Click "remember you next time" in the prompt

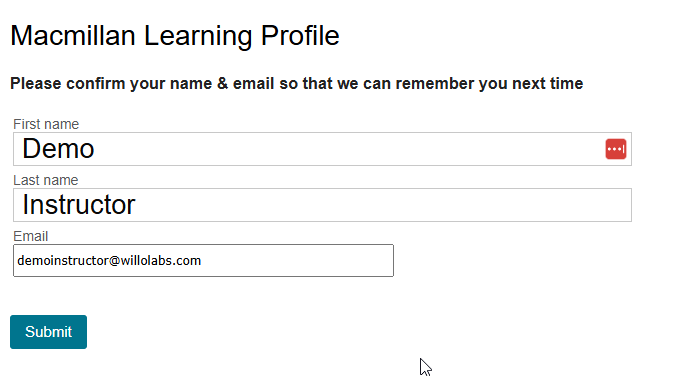489,83
